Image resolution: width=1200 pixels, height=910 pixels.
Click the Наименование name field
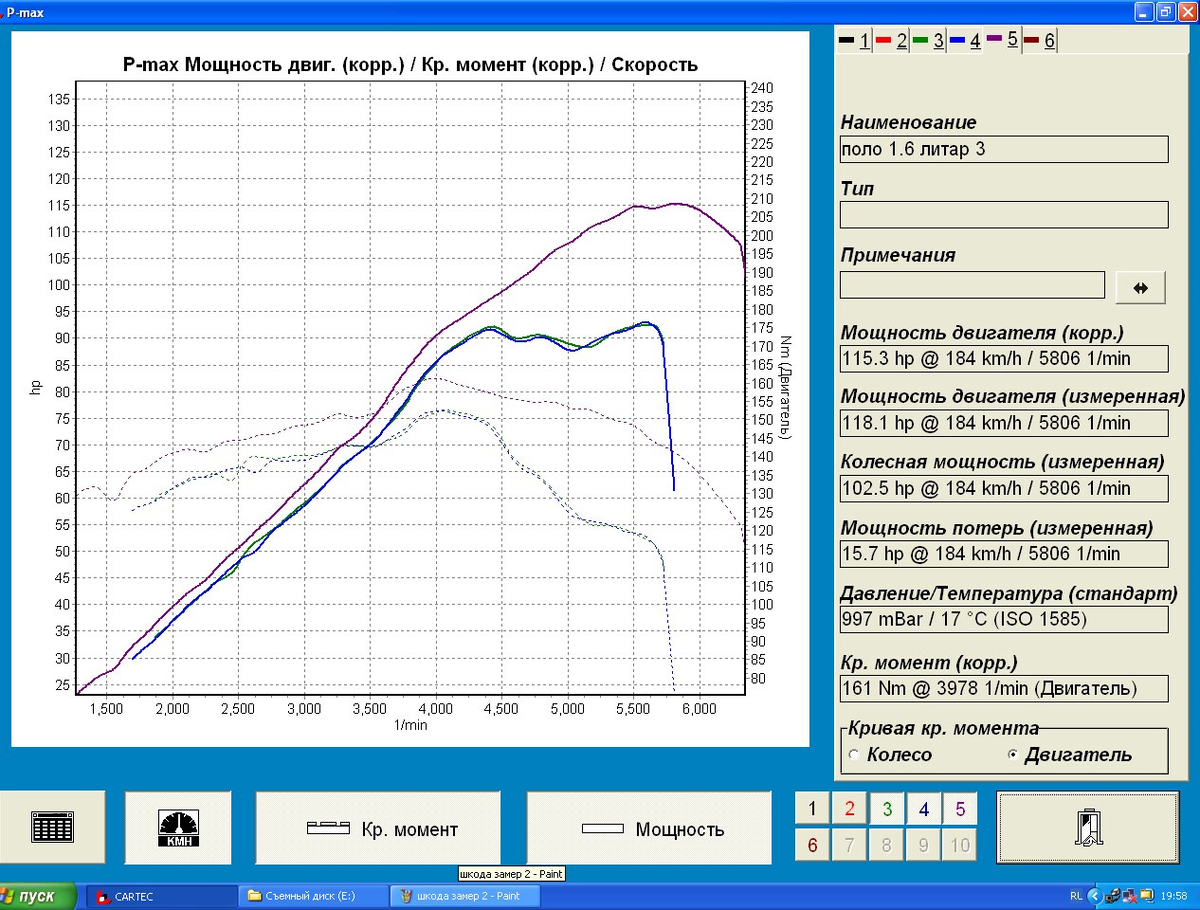pyautogui.click(x=1004, y=149)
